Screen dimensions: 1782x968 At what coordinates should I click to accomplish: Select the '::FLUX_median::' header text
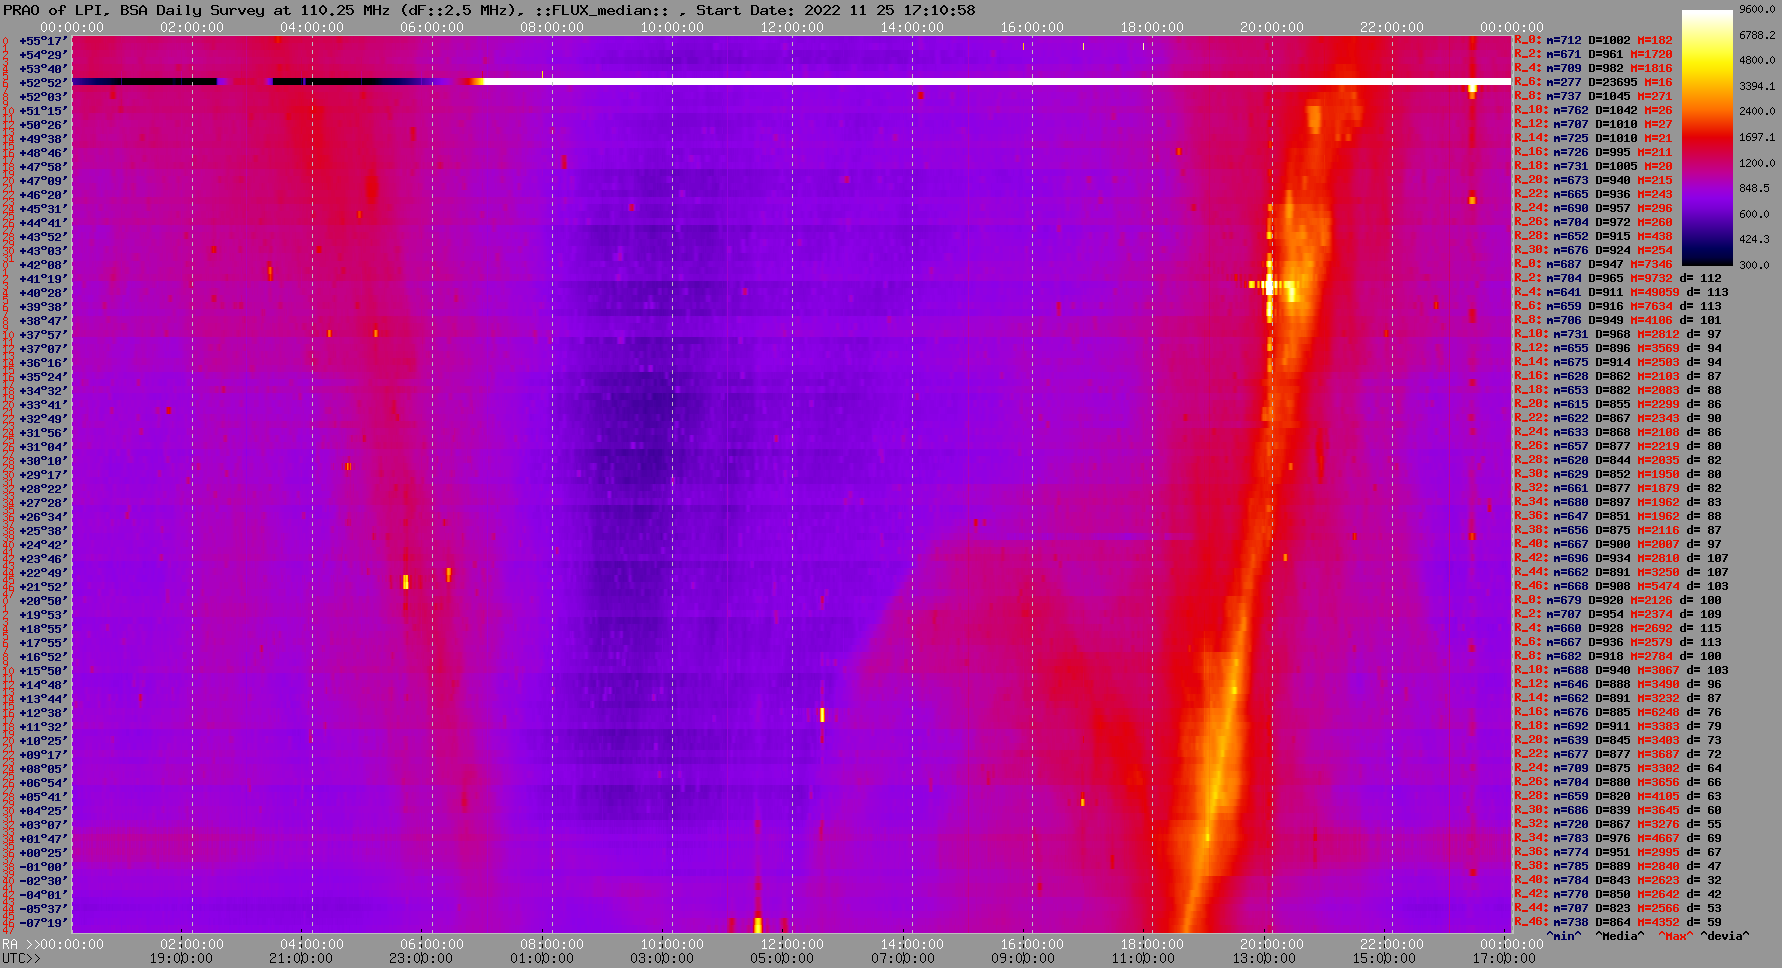coord(601,10)
